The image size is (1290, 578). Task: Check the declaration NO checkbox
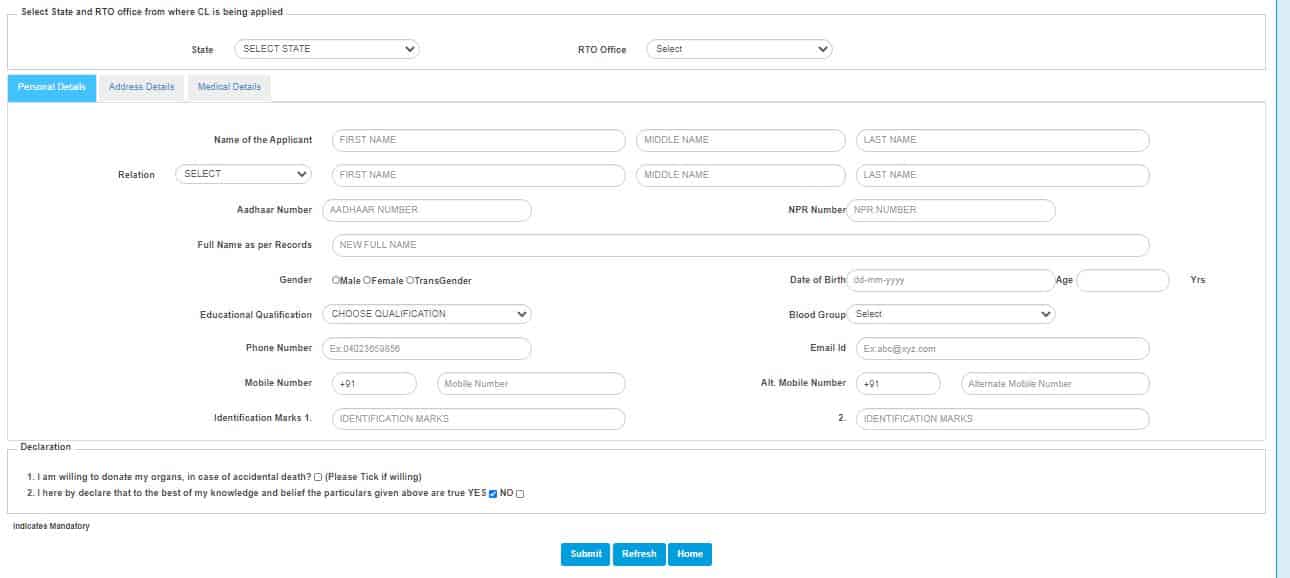click(520, 494)
